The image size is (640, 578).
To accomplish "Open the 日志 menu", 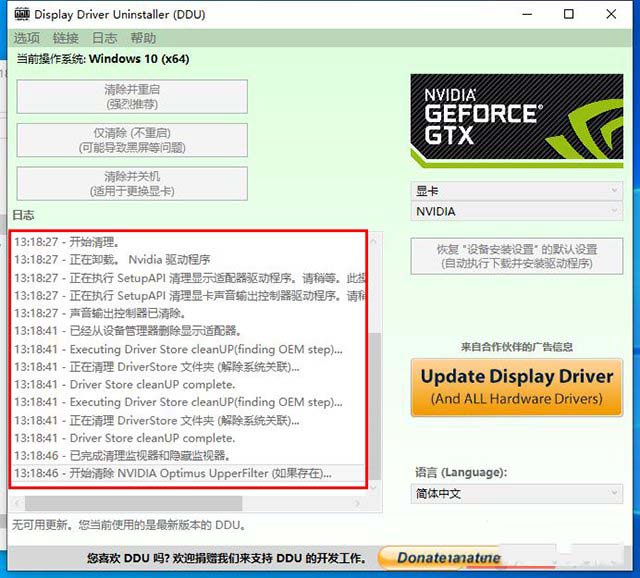I will coord(104,38).
